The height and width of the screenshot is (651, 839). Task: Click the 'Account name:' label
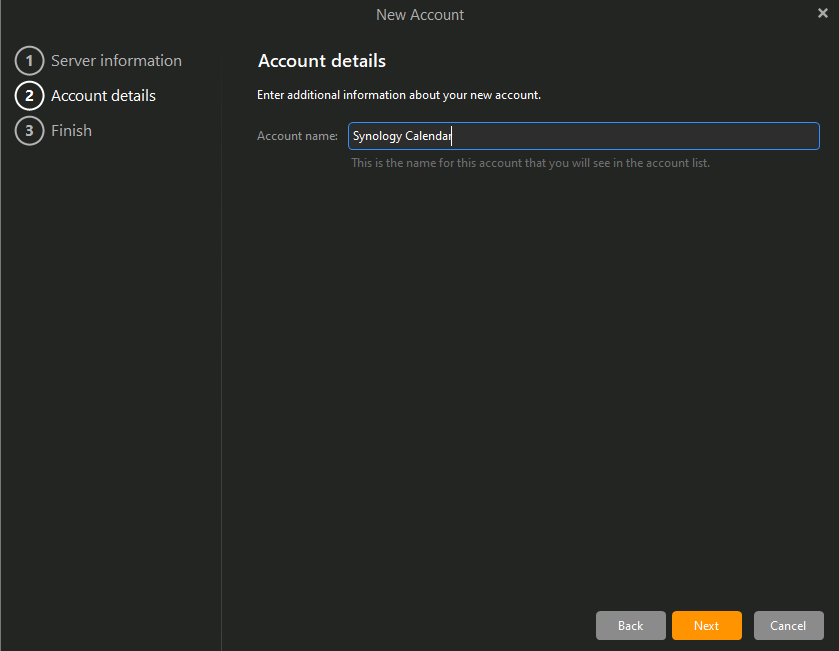click(297, 136)
